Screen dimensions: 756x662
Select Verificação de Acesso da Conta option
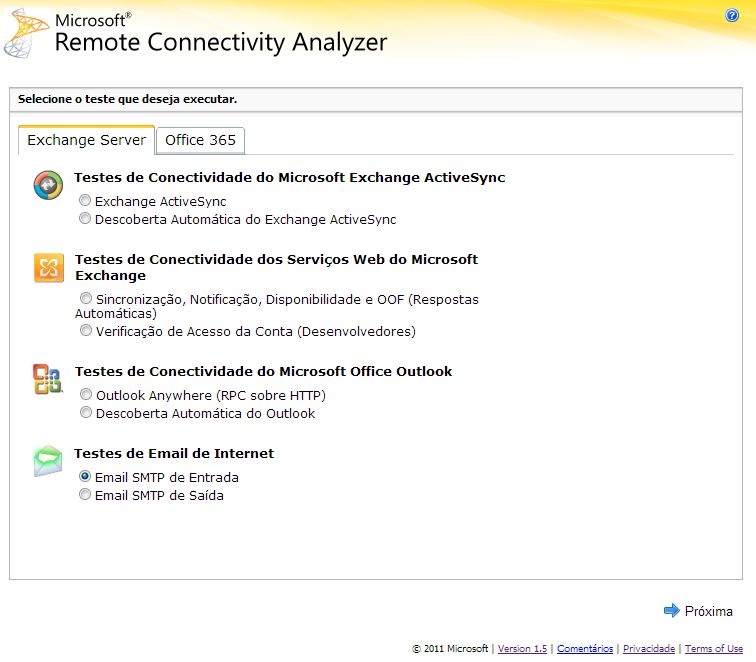86,331
